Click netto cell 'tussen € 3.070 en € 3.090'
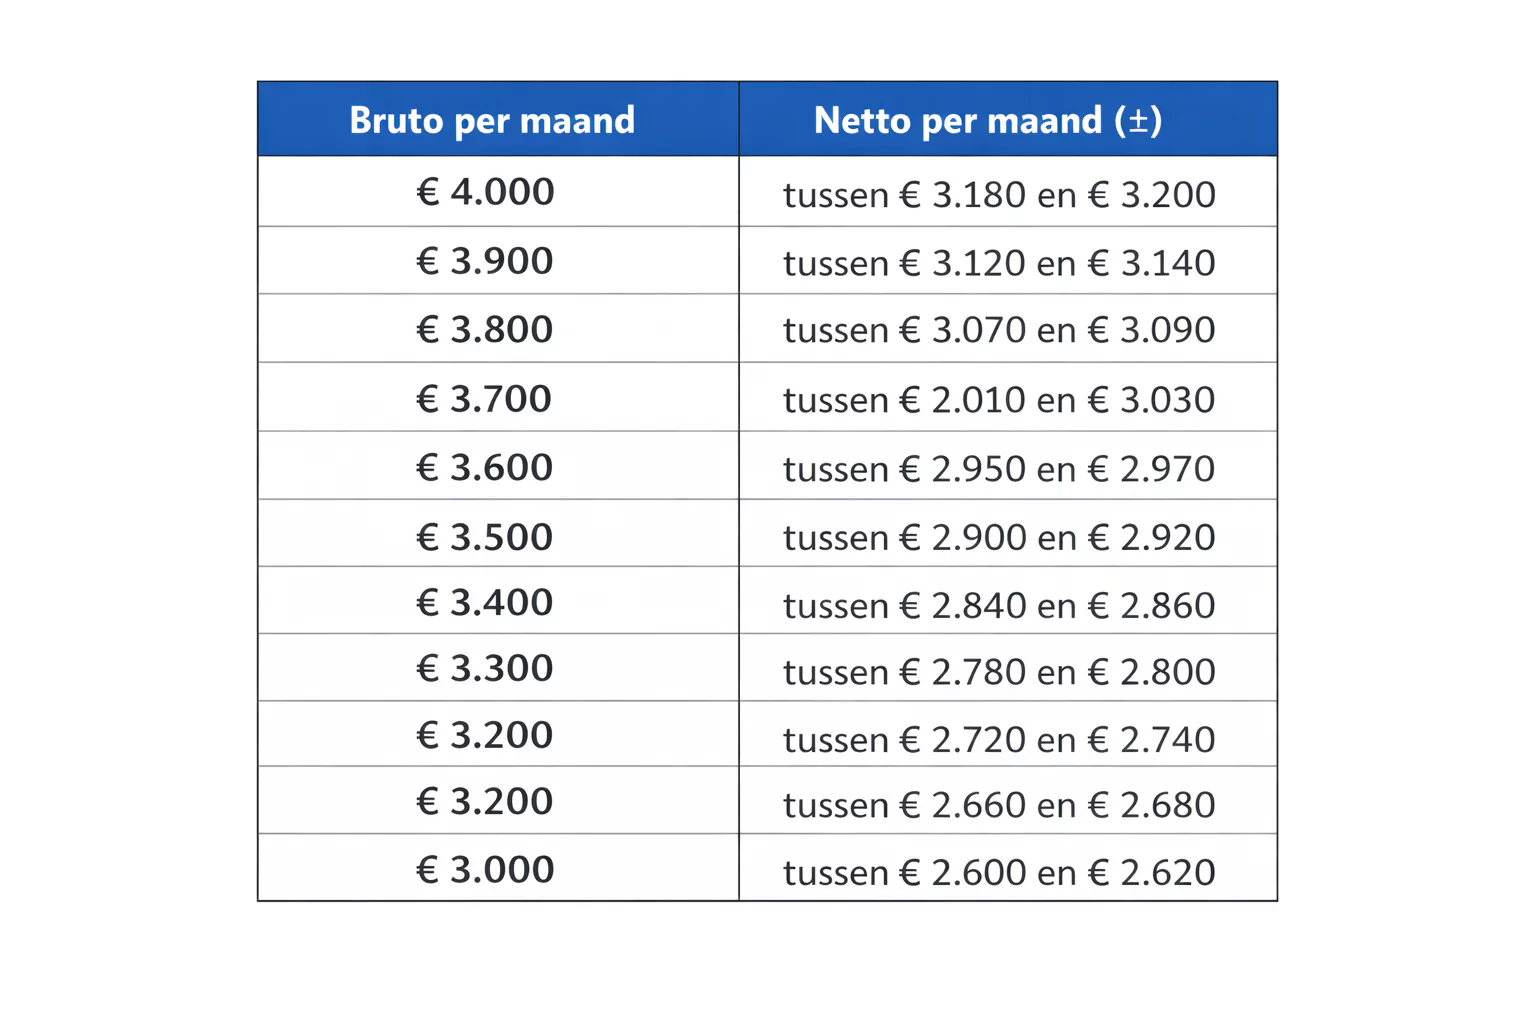1536x1024 pixels. tap(999, 330)
